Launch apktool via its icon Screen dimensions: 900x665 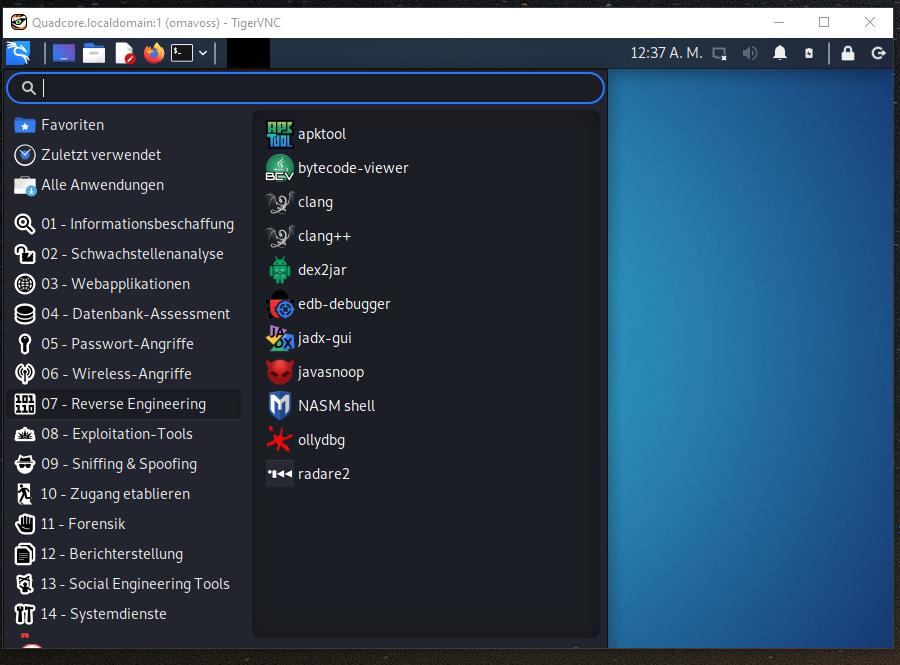280,134
